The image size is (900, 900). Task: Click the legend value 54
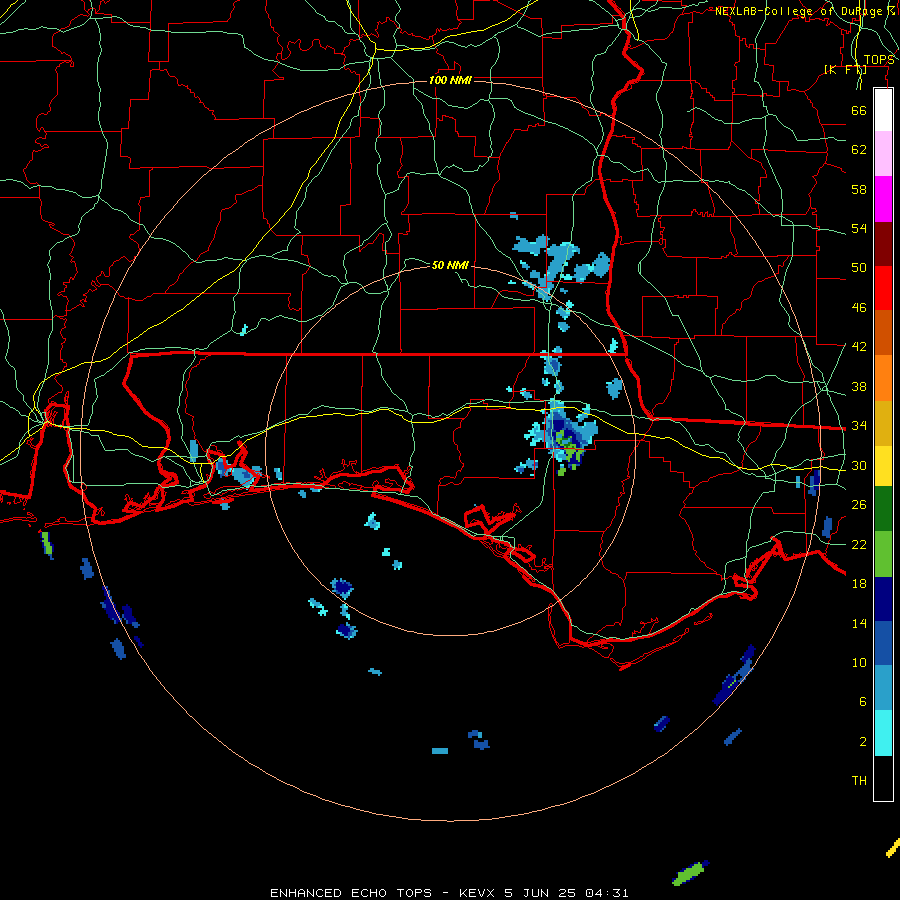click(x=859, y=228)
